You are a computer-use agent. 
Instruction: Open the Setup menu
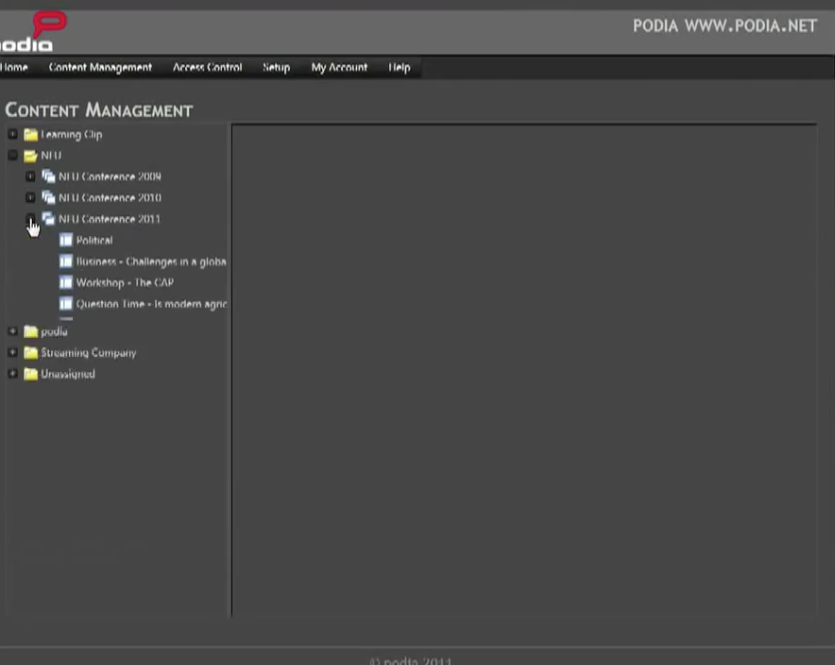pyautogui.click(x=276, y=68)
